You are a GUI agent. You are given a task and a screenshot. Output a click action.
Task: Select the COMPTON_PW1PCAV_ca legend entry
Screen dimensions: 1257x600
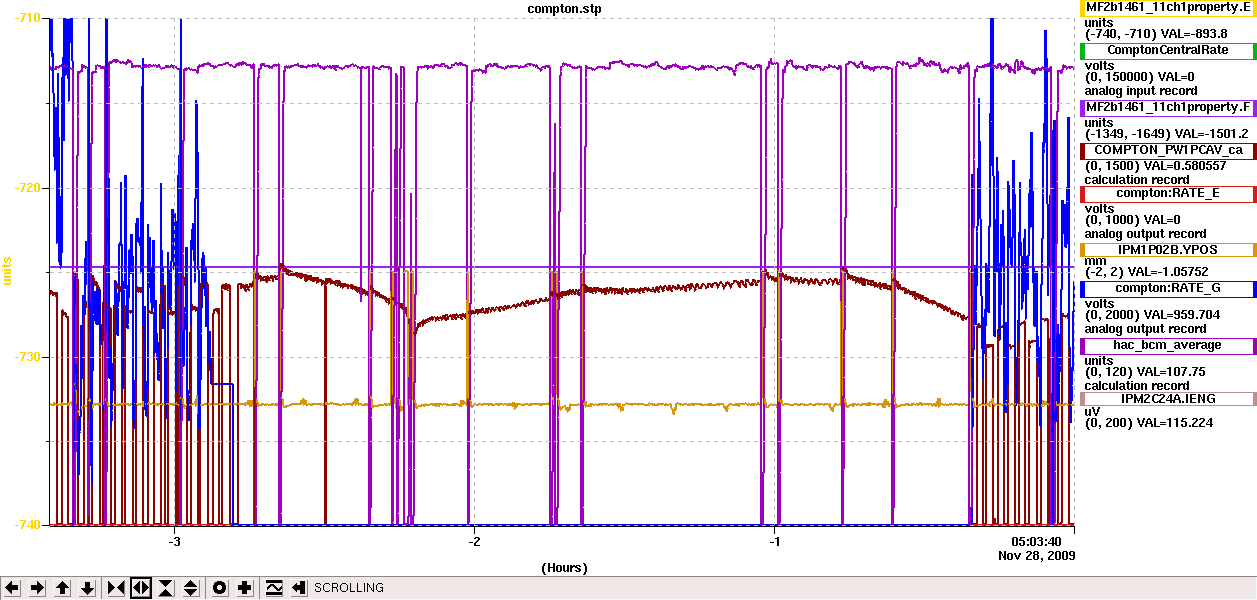pos(1168,150)
